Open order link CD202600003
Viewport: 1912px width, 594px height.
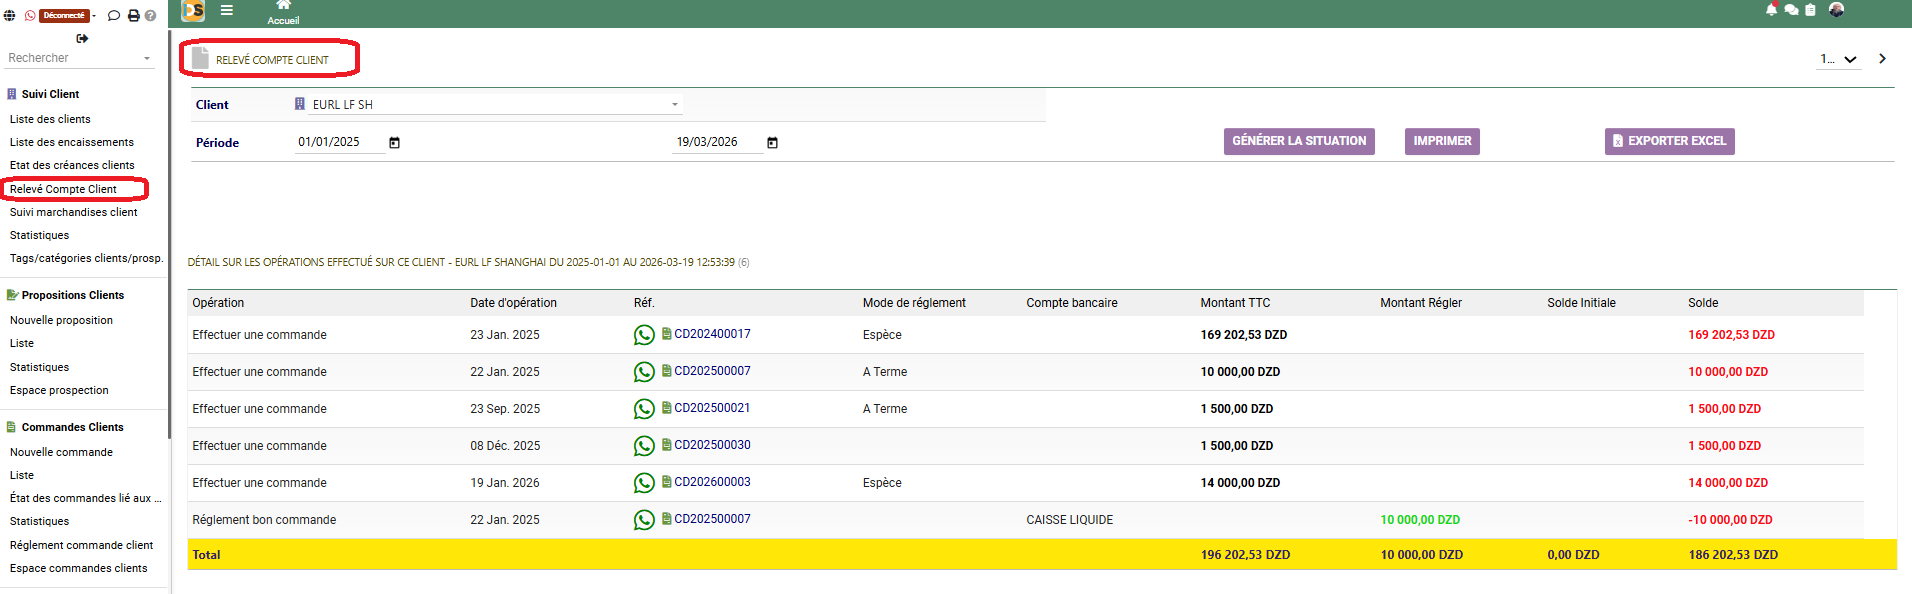click(x=712, y=482)
